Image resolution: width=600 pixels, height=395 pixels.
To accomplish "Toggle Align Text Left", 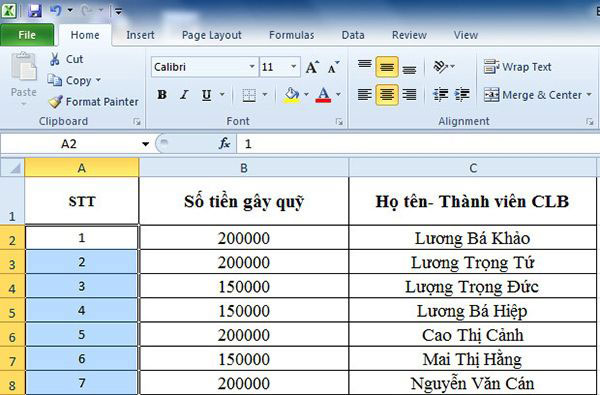I will tap(365, 95).
